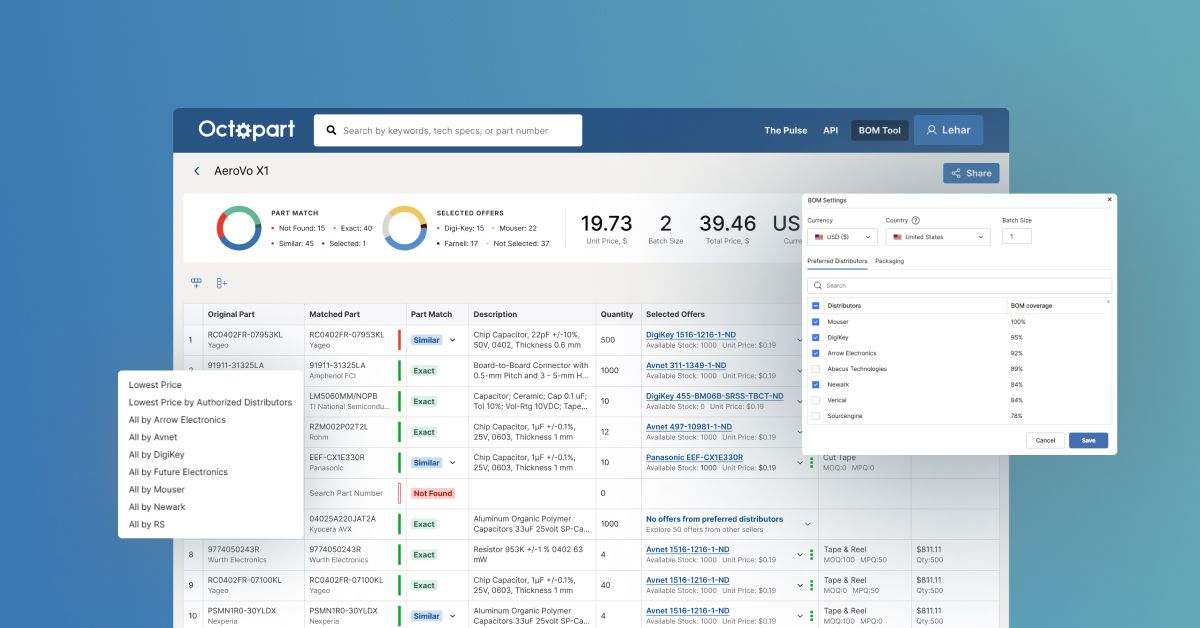Open the three-dot menu on row 8
1200x628 pixels.
coord(811,555)
